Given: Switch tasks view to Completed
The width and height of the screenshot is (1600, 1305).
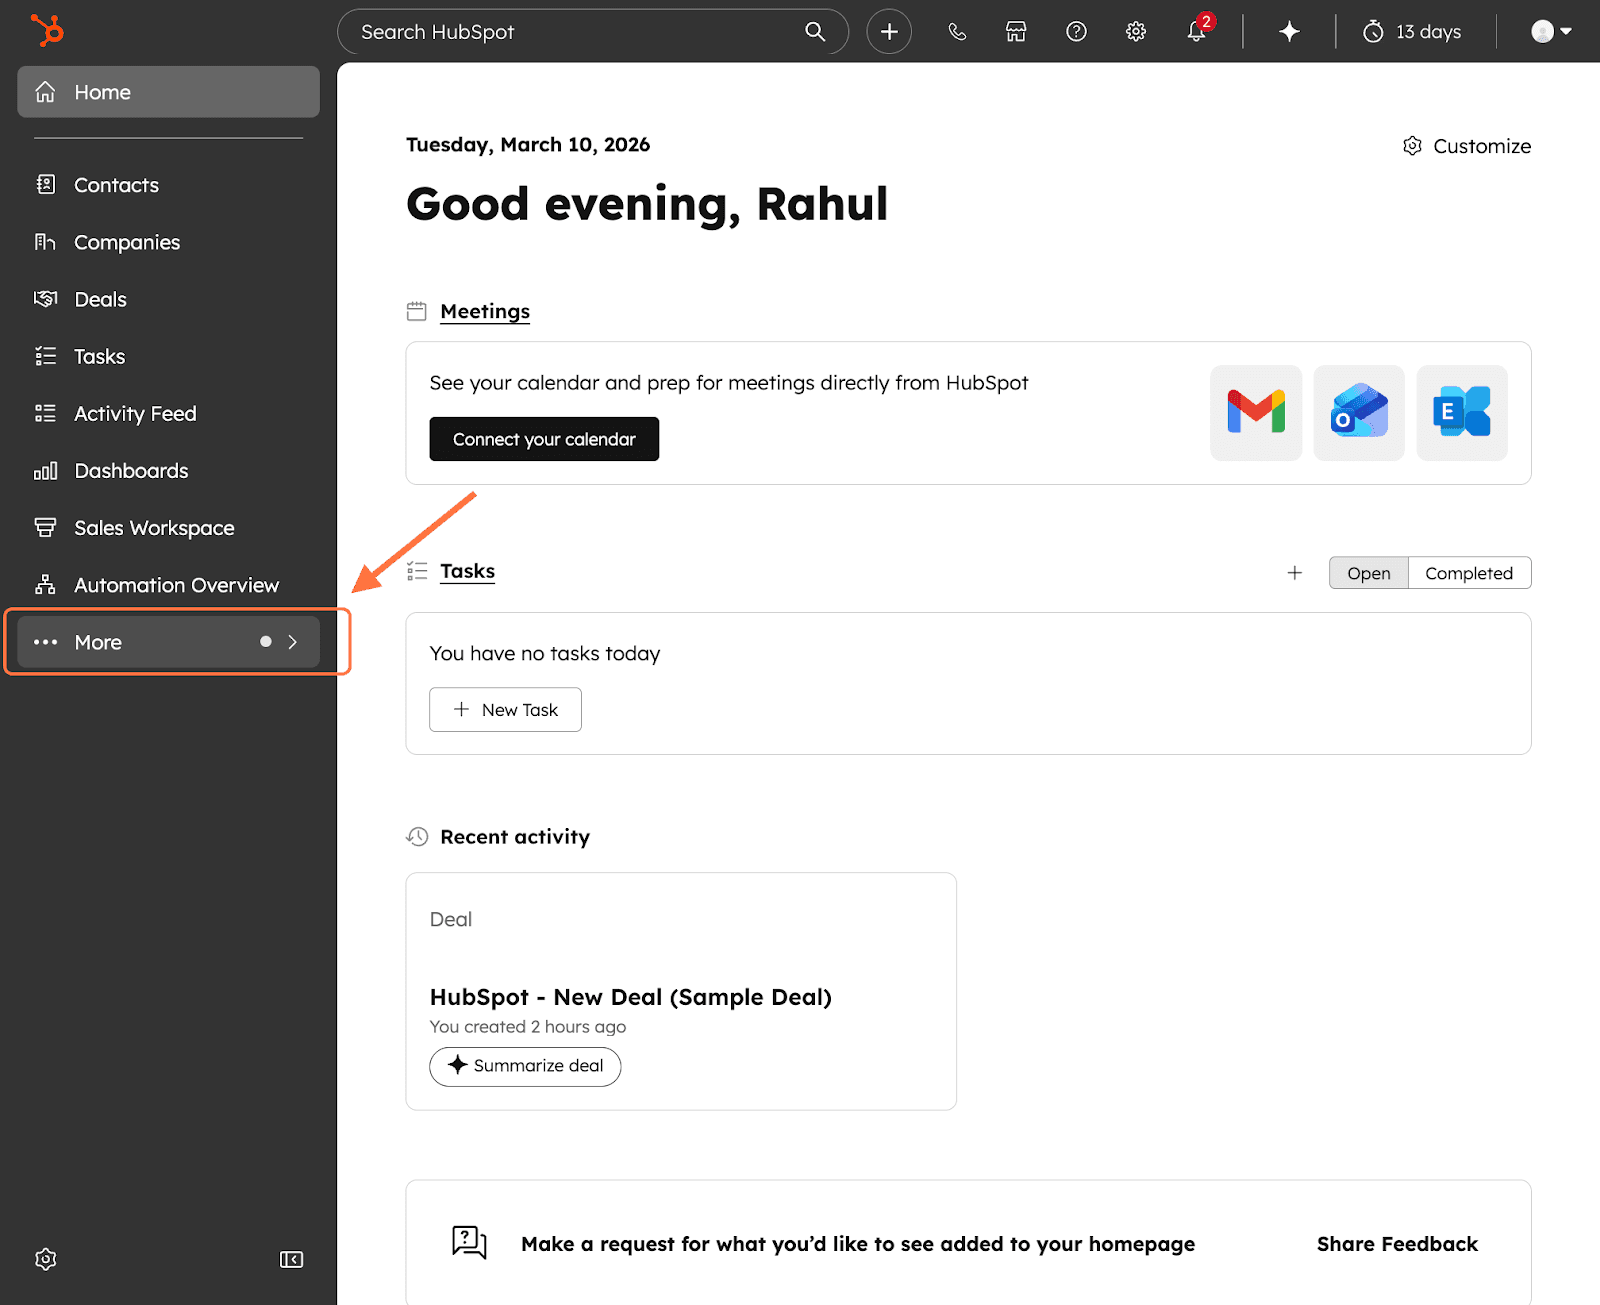Looking at the screenshot, I should pyautogui.click(x=1468, y=573).
